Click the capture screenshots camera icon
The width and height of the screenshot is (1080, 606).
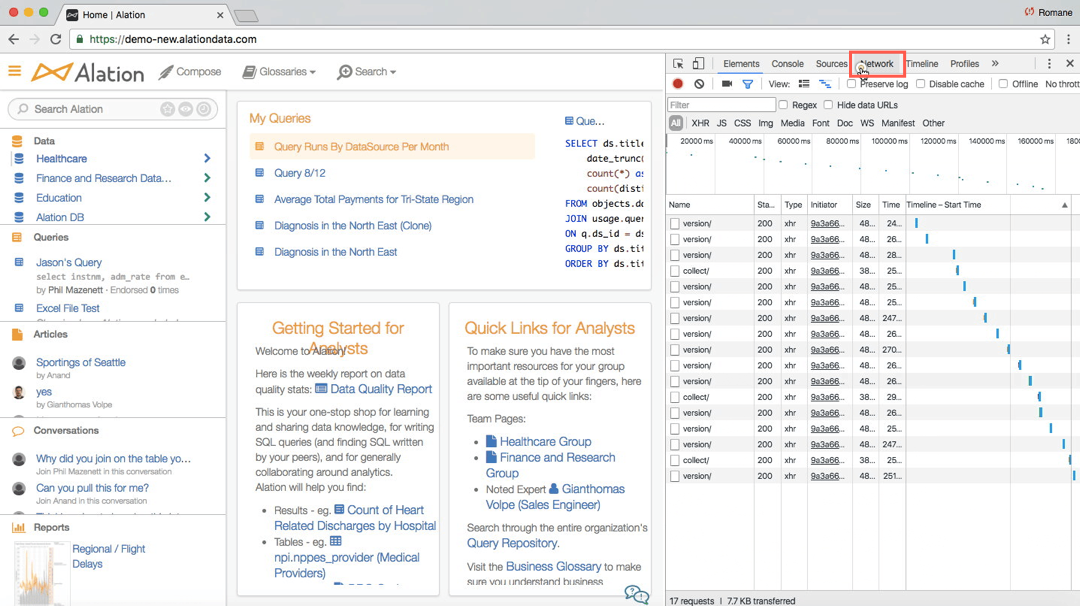pos(727,83)
